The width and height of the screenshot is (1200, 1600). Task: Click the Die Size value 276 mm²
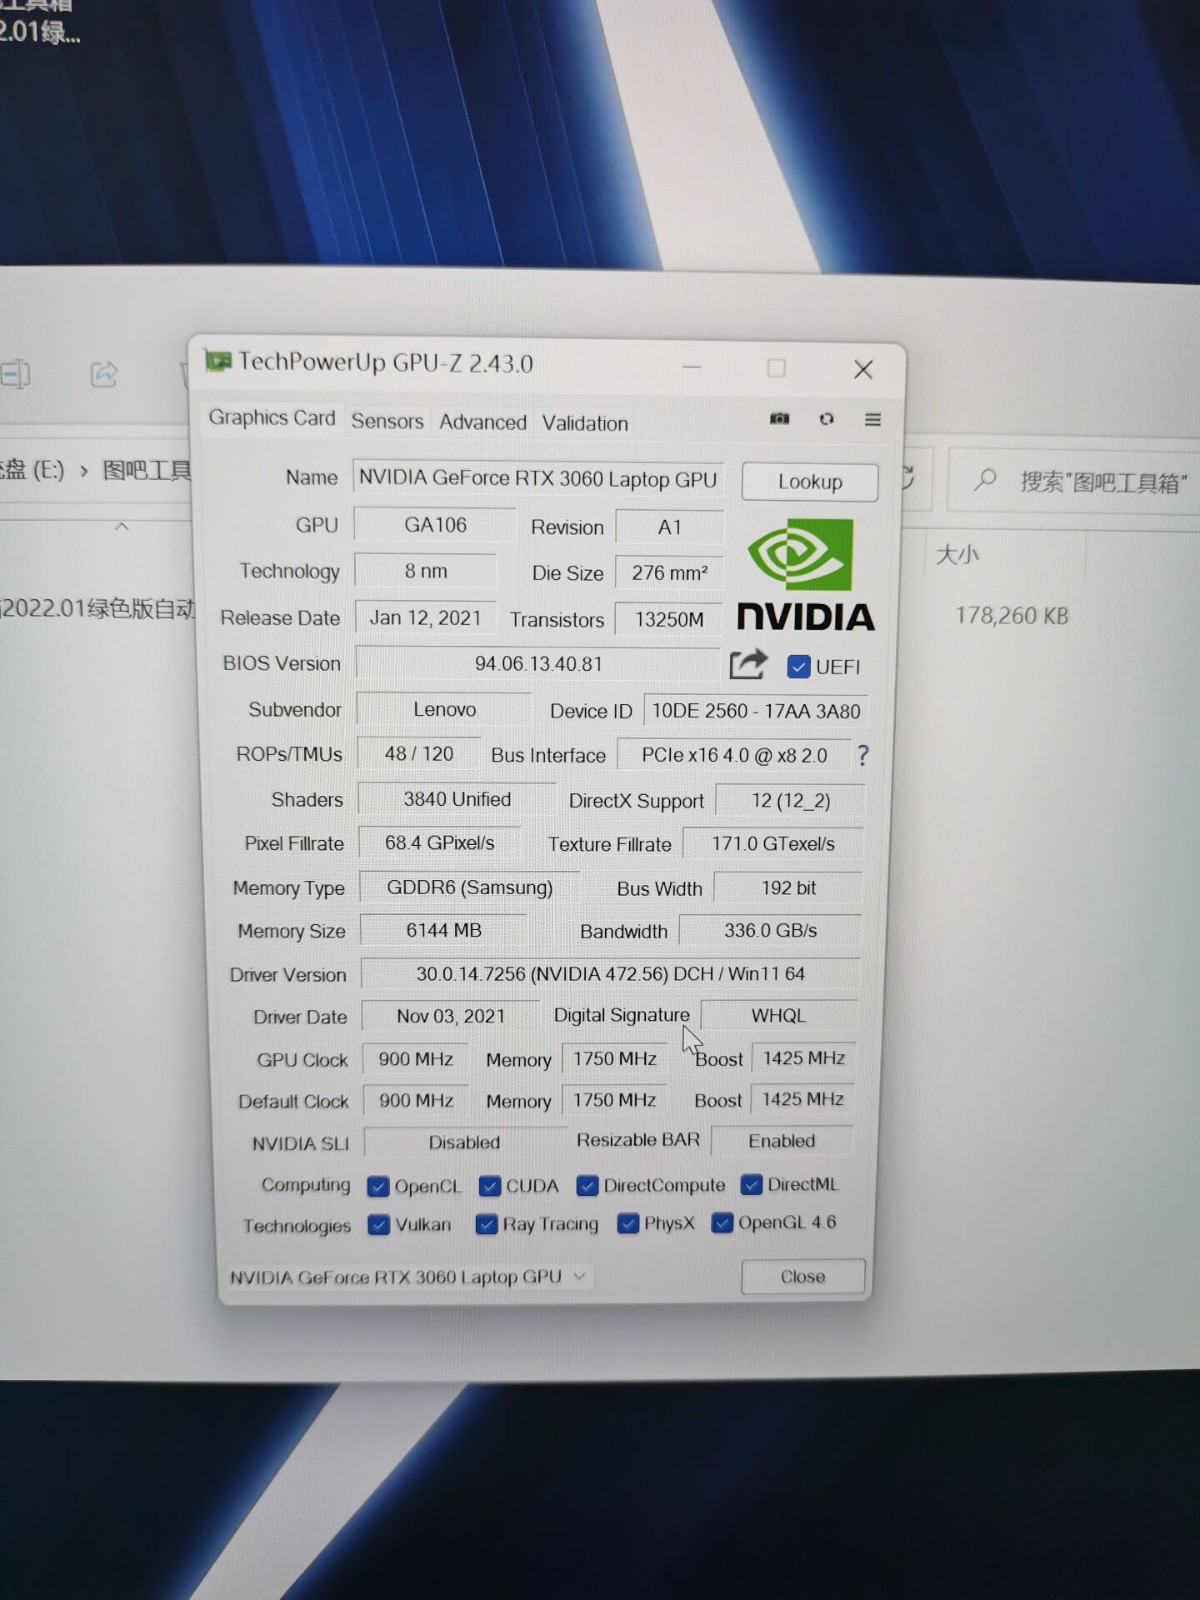(x=669, y=573)
